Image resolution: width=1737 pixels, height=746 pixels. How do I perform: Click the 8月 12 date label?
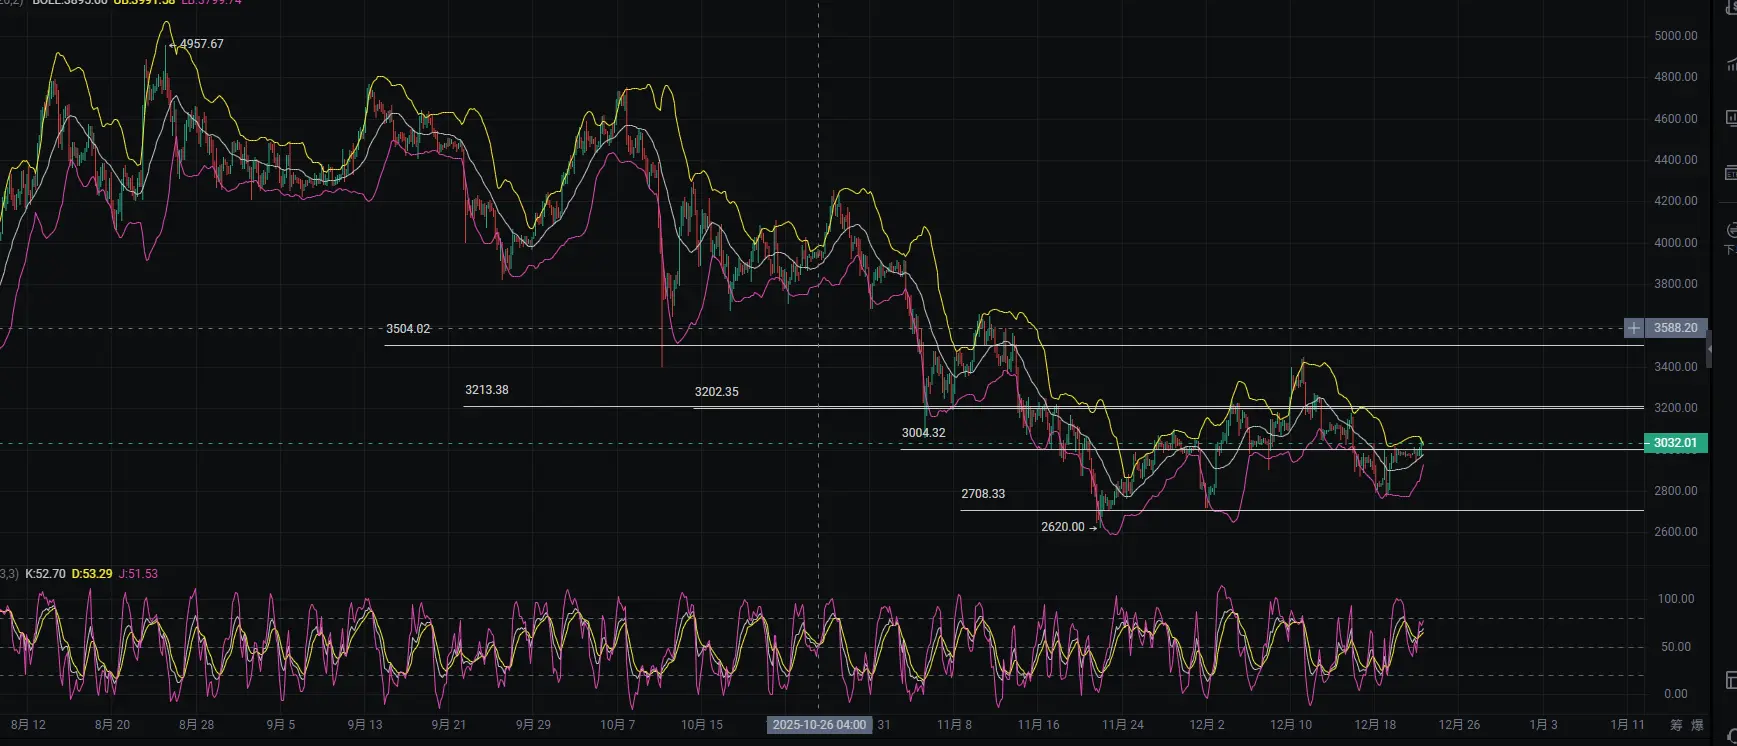[x=28, y=725]
